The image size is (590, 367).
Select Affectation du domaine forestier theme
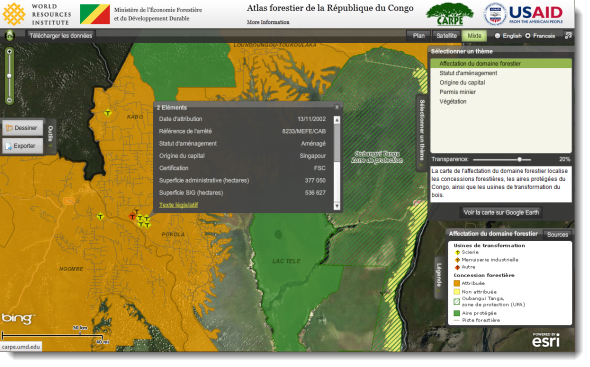(x=501, y=64)
